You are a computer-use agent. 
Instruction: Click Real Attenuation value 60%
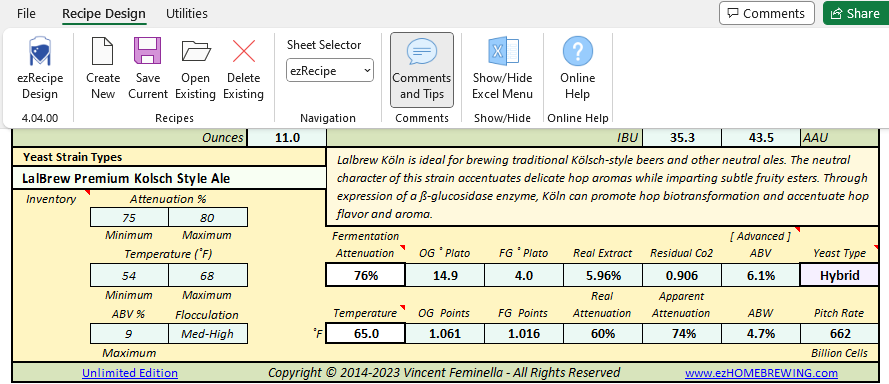pyautogui.click(x=603, y=334)
